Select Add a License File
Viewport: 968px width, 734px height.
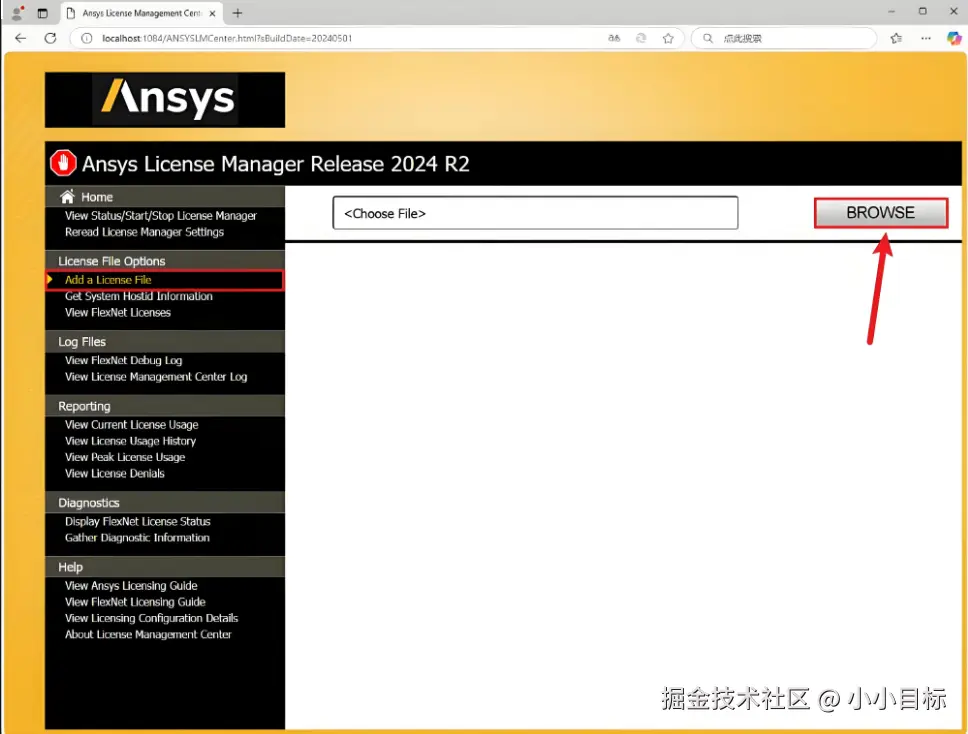[108, 280]
